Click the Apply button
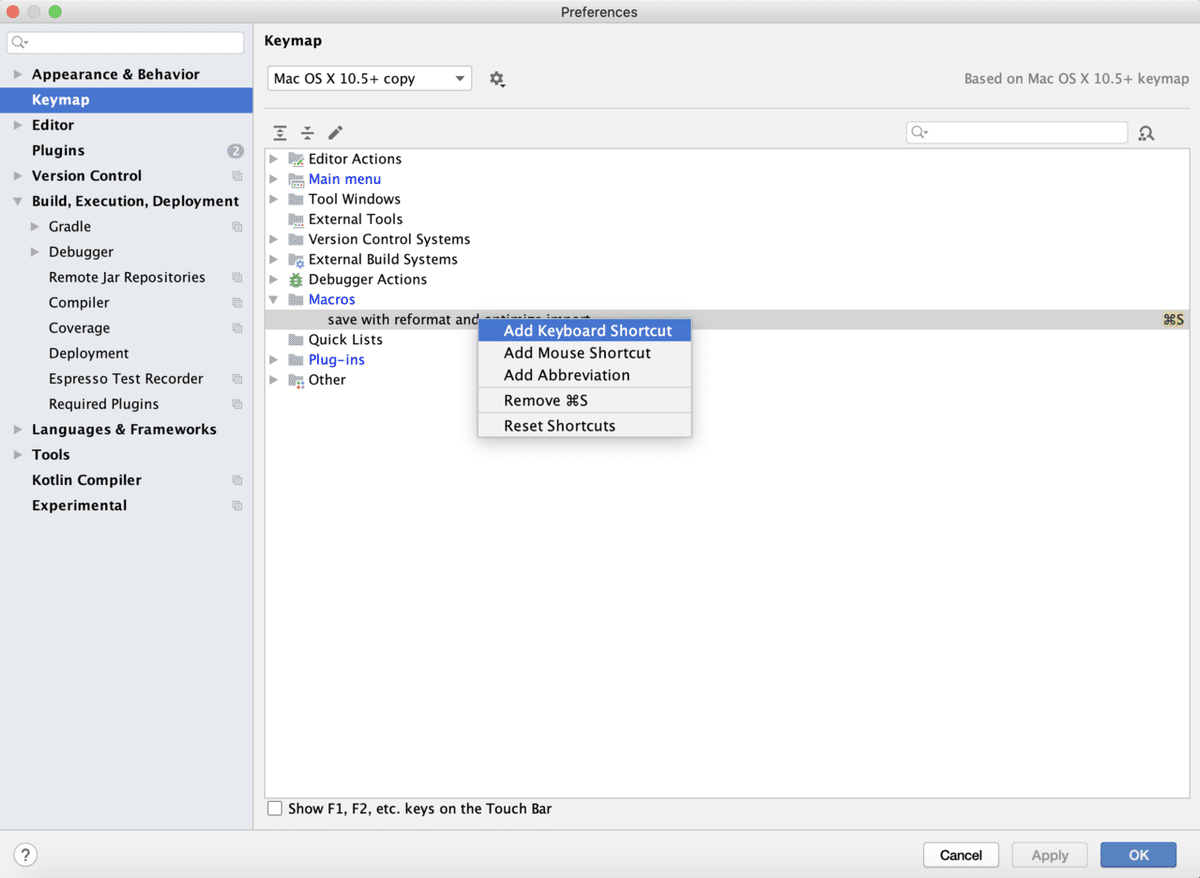 click(1050, 855)
